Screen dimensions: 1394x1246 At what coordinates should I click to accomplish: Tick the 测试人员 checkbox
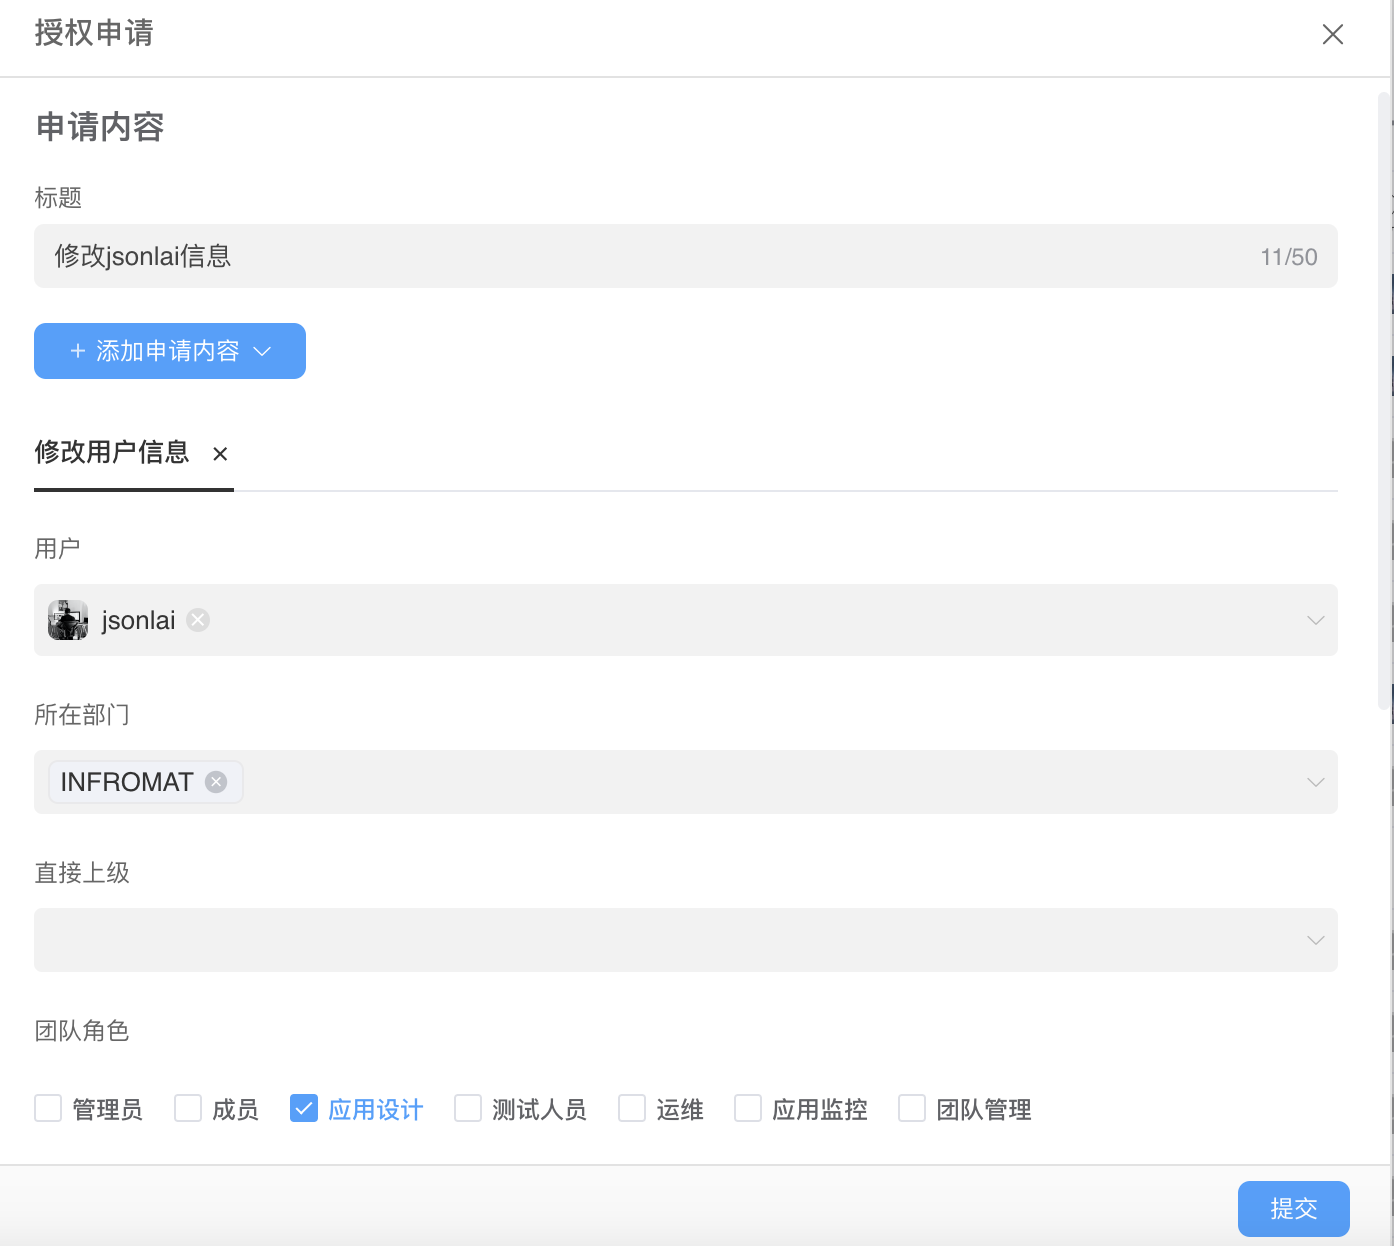coord(468,1108)
